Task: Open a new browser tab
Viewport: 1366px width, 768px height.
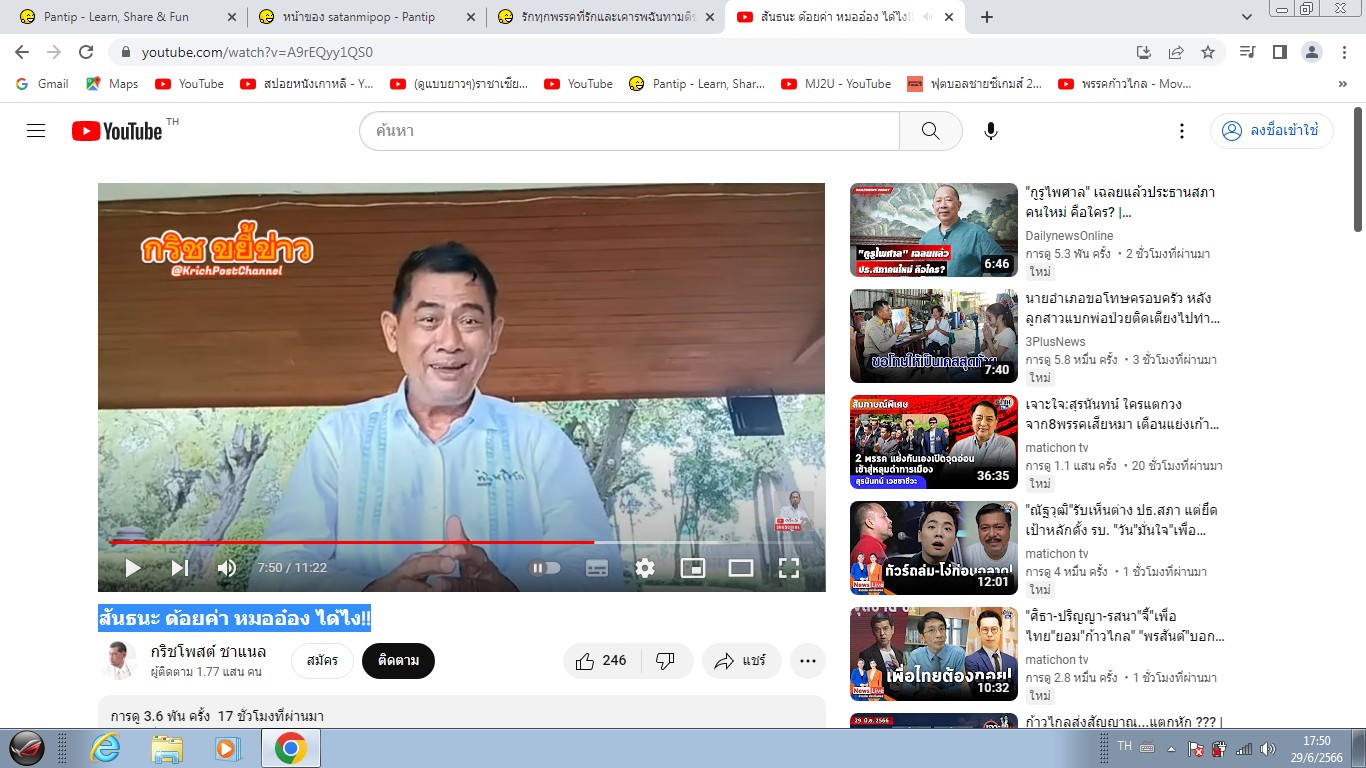Action: point(987,17)
